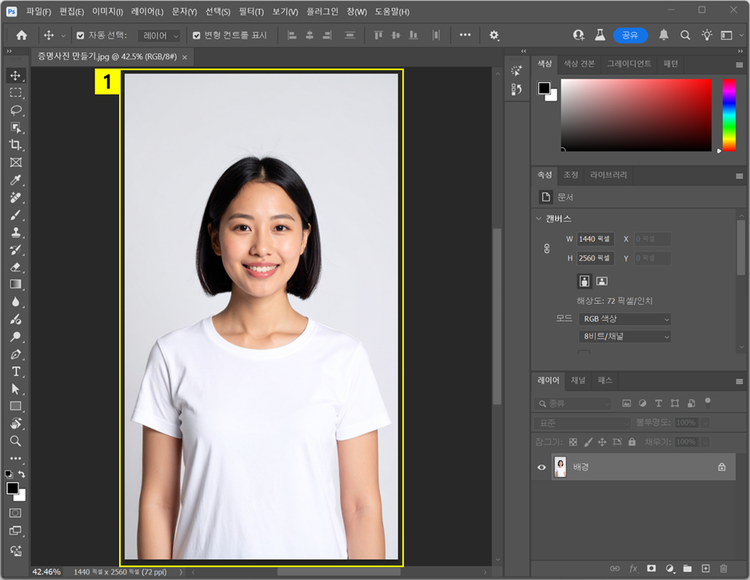Select the Crop tool in the toolbar

(15, 145)
